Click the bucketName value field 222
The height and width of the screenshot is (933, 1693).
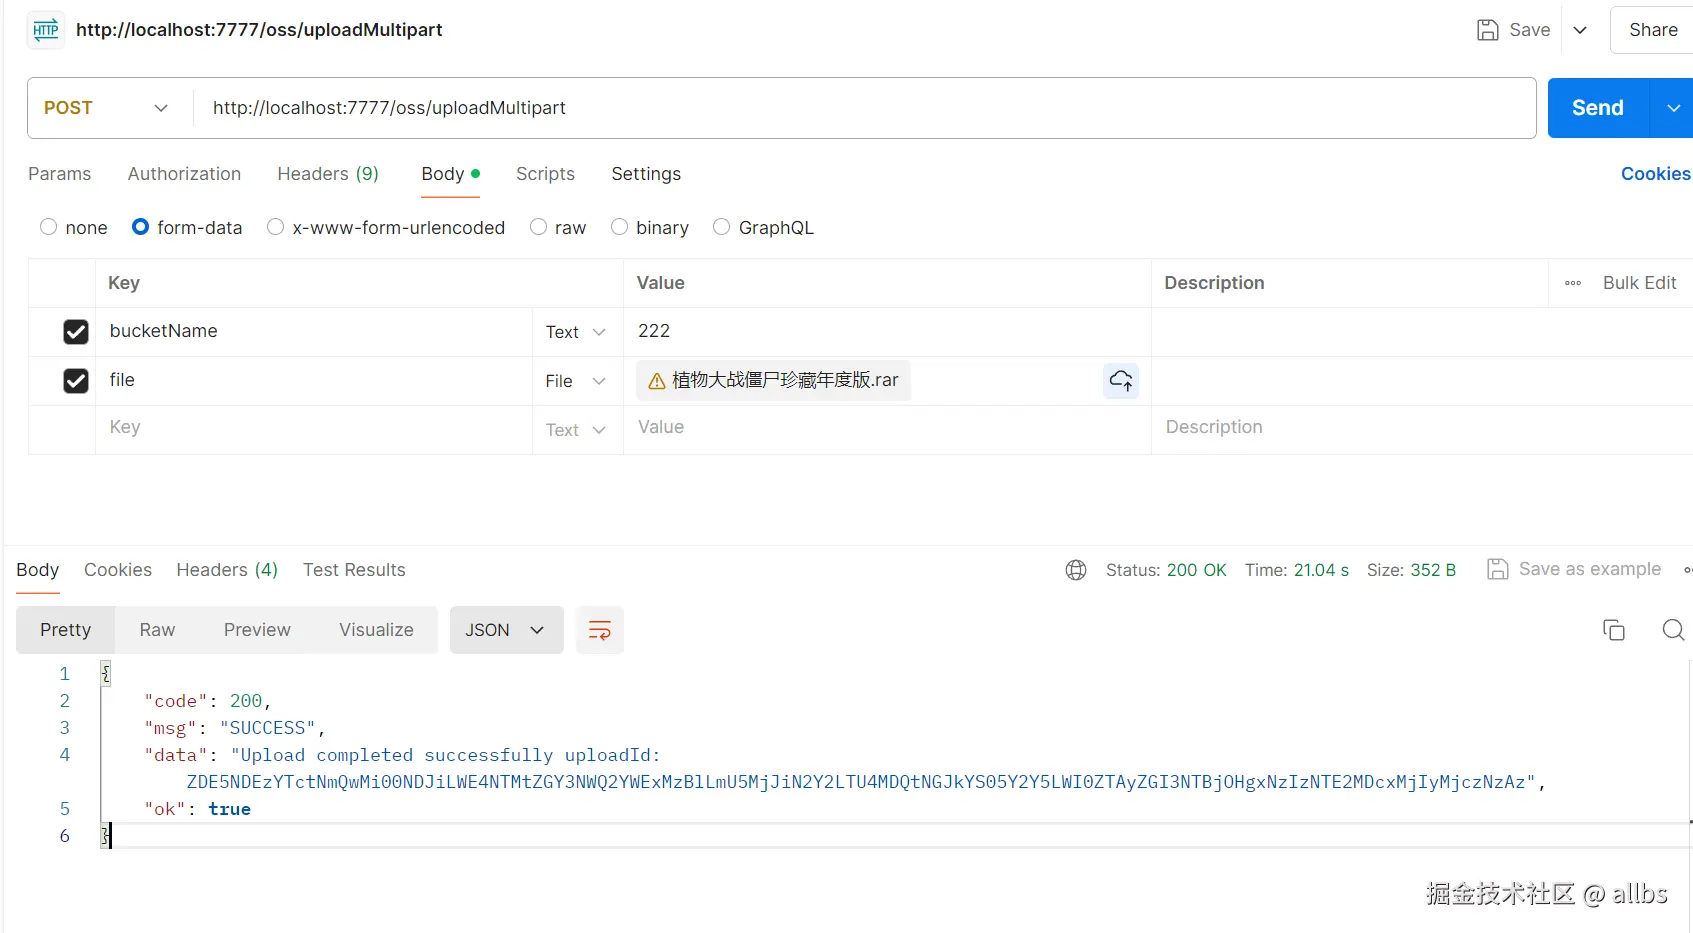[888, 332]
